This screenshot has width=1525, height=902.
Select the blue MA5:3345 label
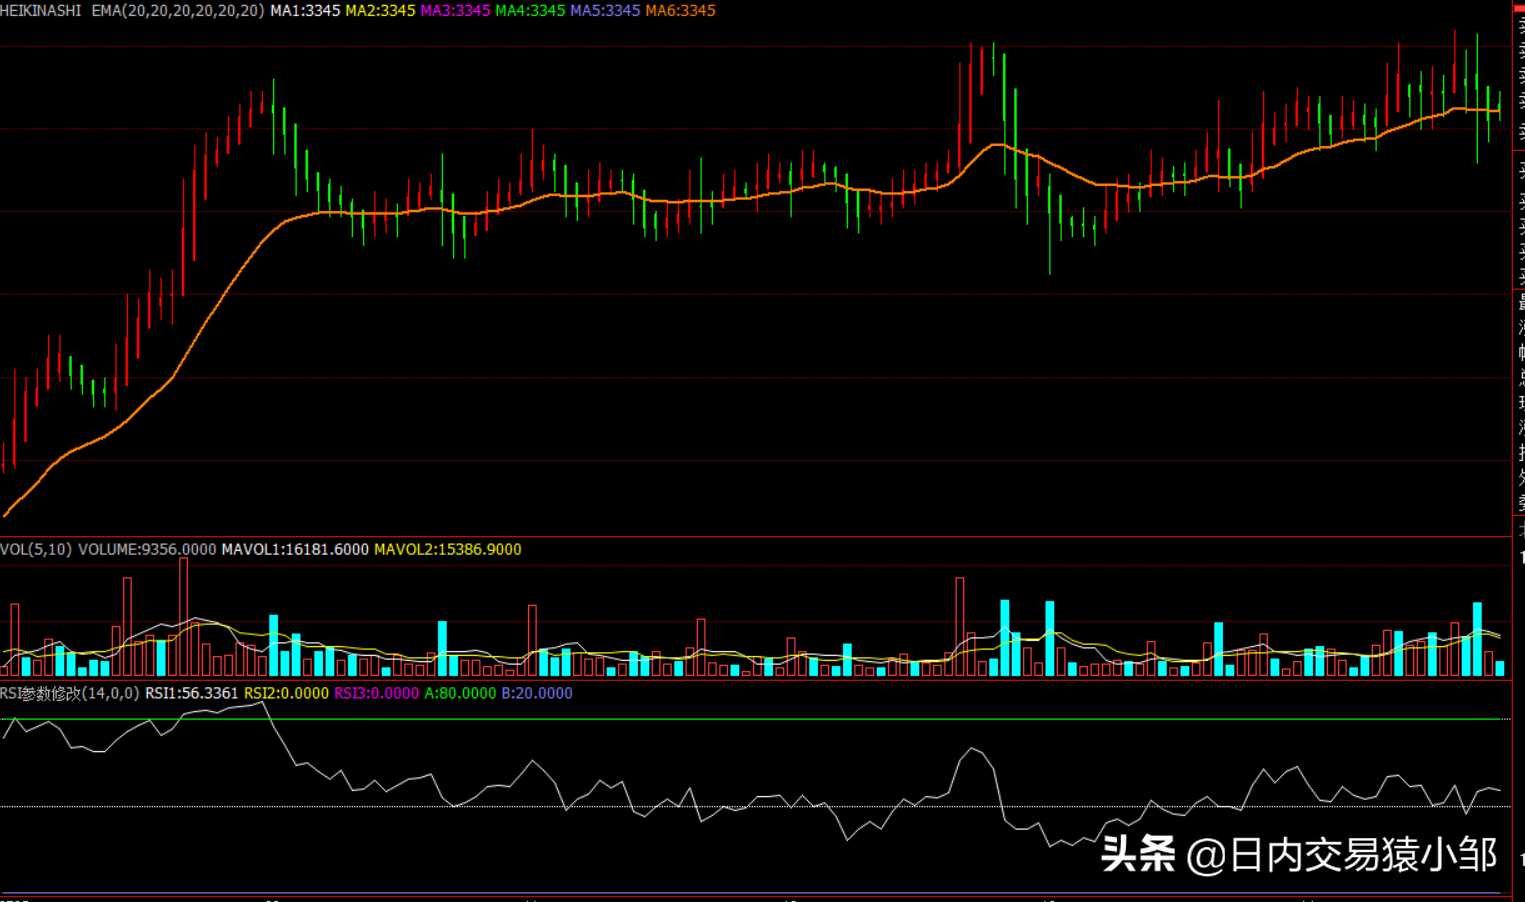point(605,11)
